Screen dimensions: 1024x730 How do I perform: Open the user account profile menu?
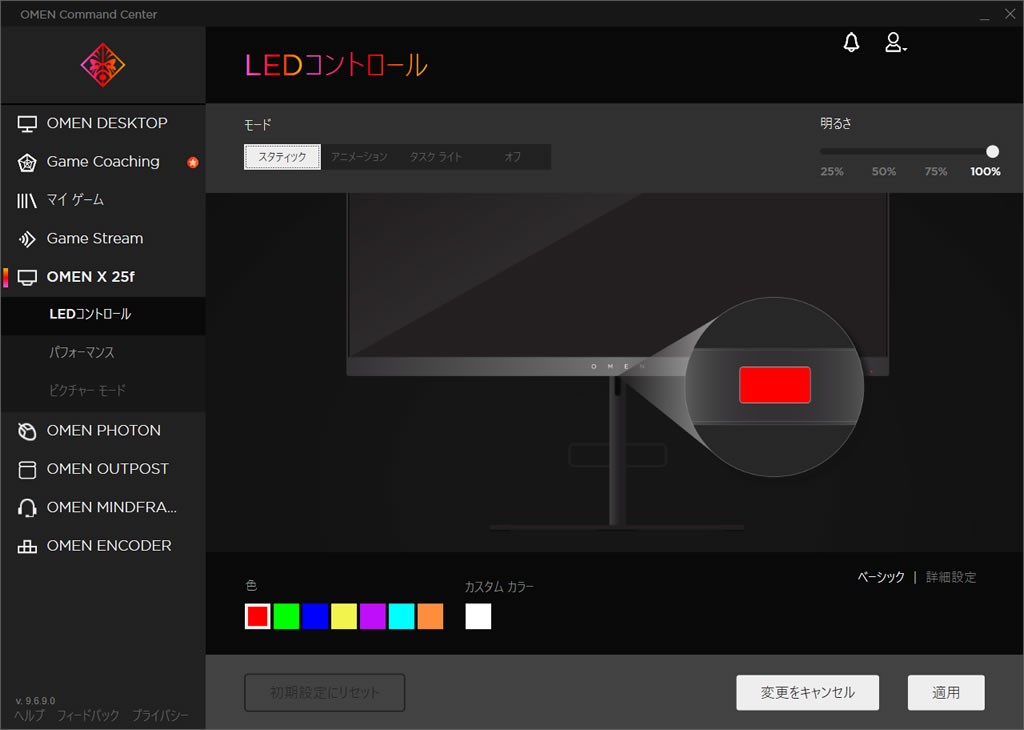pyautogui.click(x=894, y=42)
